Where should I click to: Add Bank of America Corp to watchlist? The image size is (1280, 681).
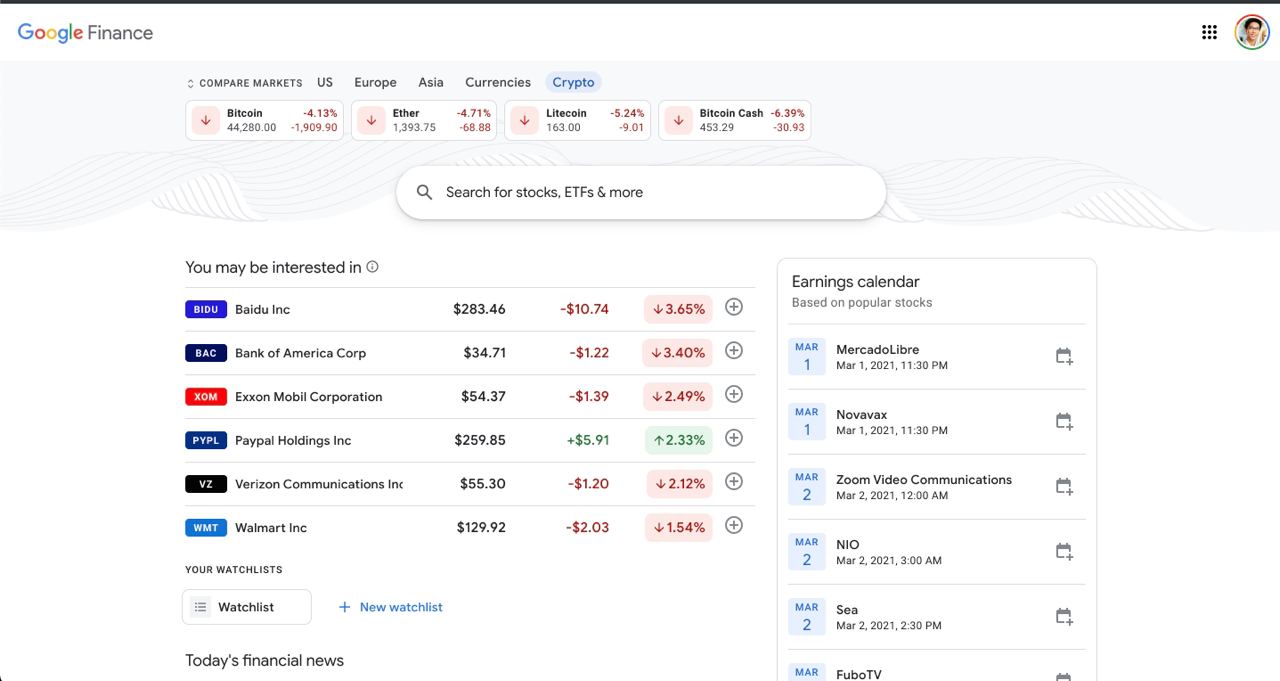[734, 351]
